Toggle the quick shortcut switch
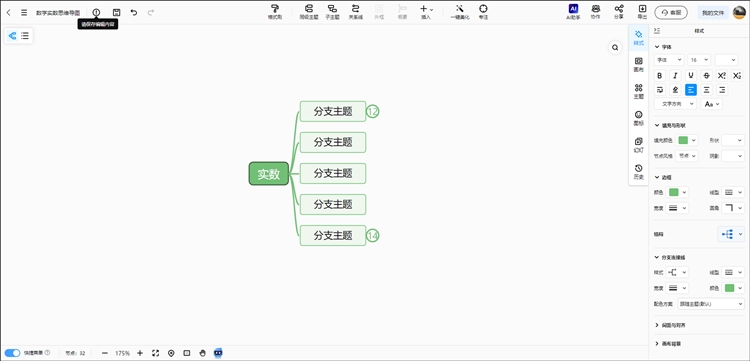This screenshot has height=361, width=750. coord(12,353)
